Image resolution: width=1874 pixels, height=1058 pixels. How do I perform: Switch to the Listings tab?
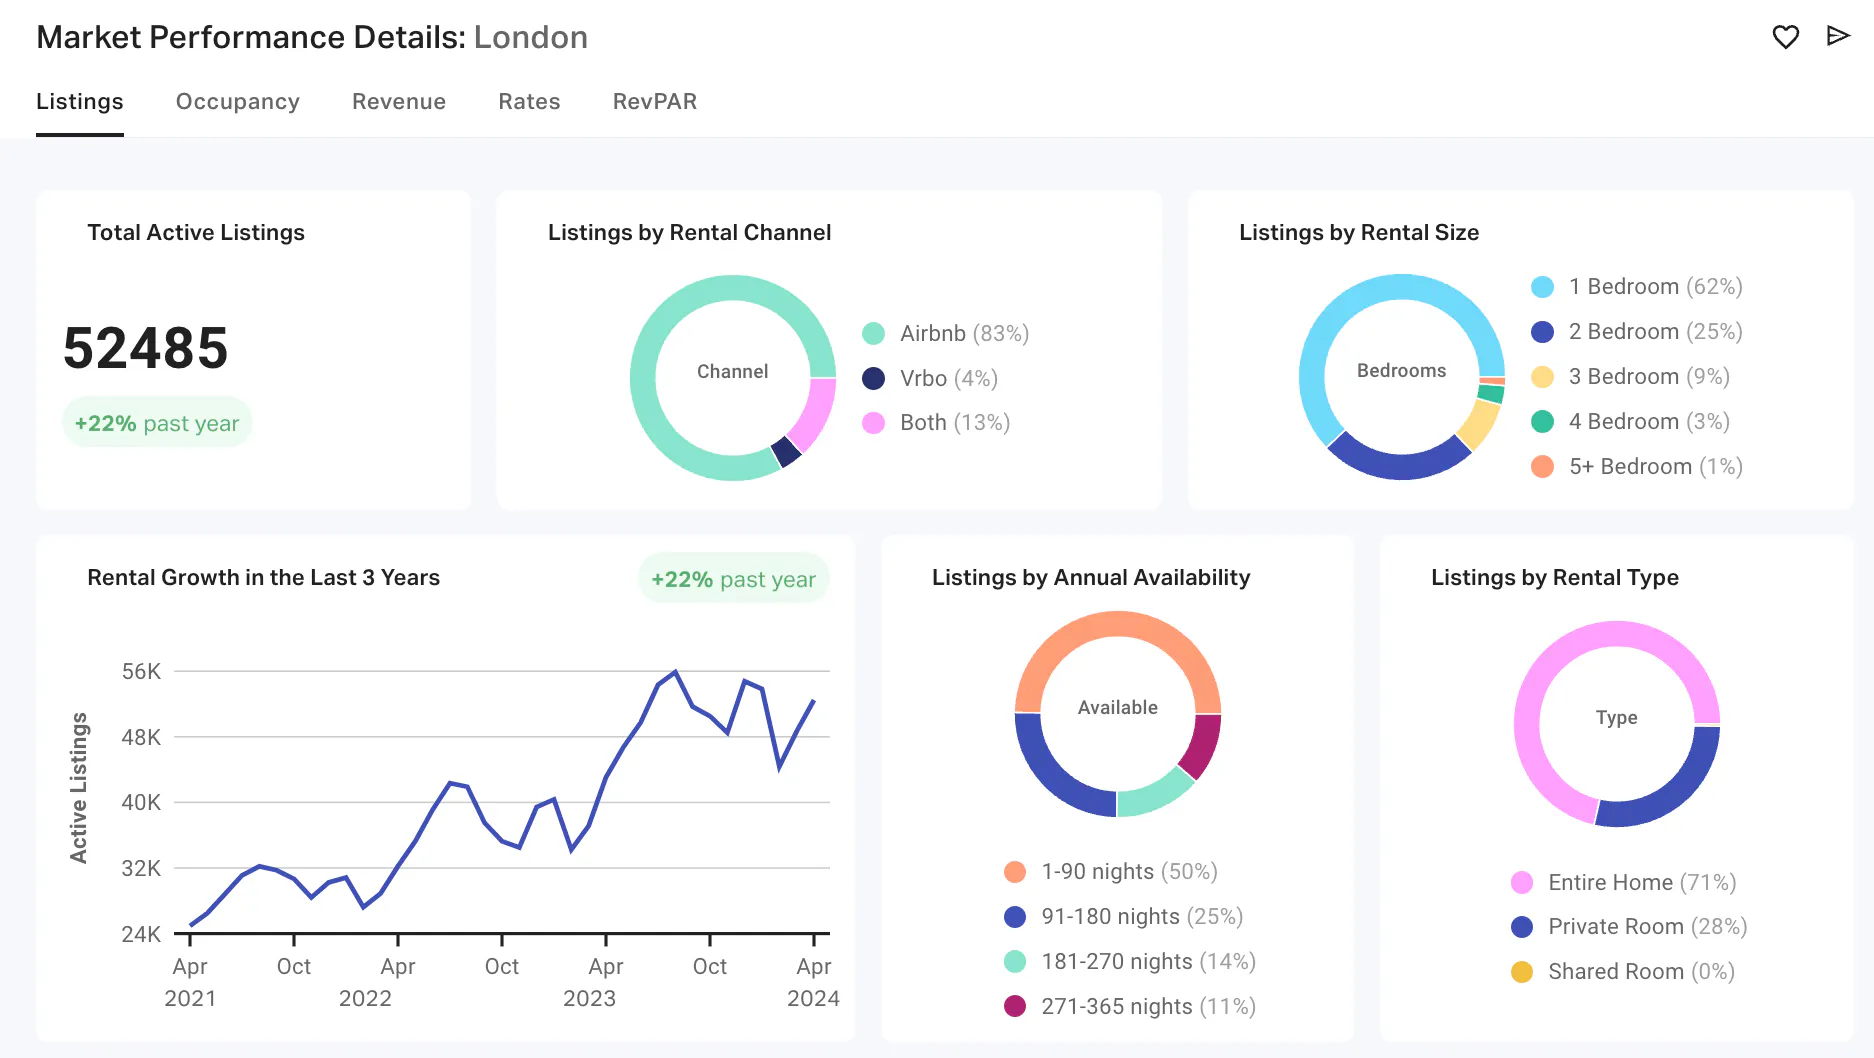pos(80,102)
